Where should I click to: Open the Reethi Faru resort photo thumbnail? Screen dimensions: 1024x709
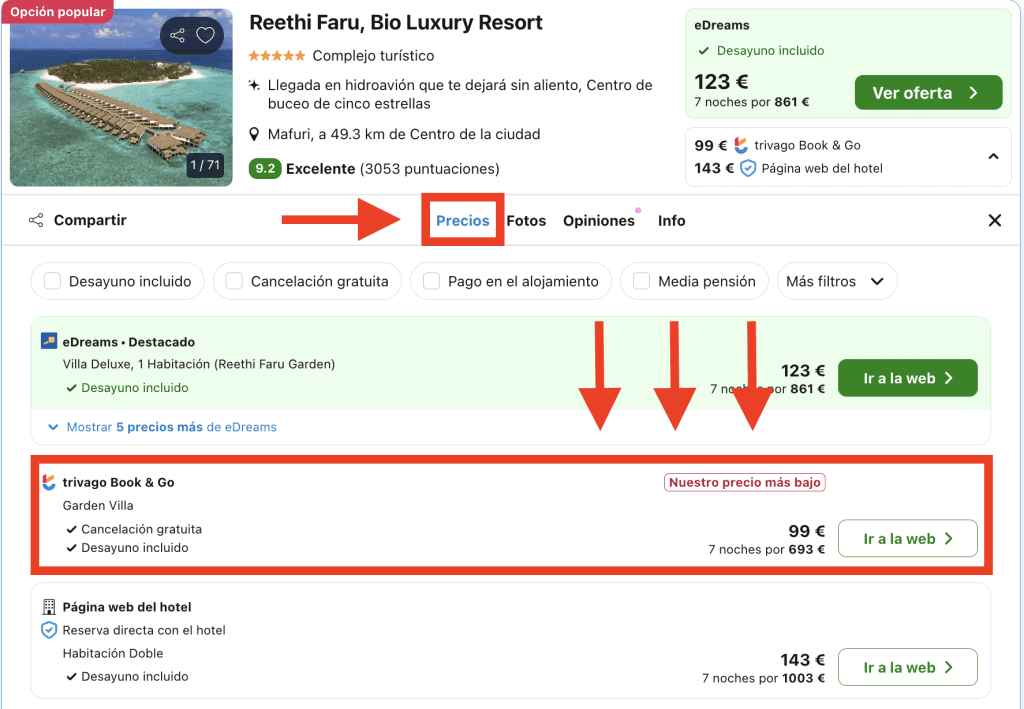[120, 100]
